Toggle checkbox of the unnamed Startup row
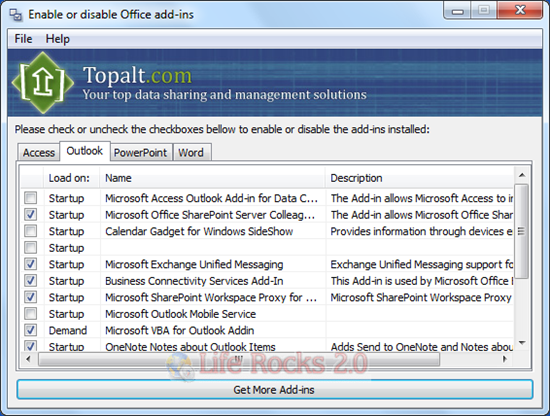The image size is (550, 416). coord(31,247)
